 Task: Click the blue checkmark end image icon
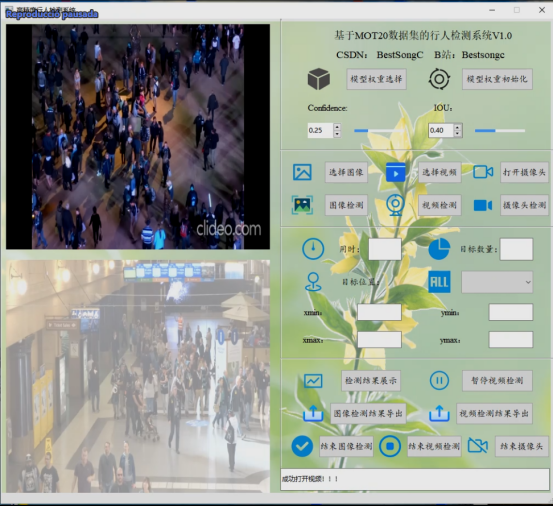tap(302, 446)
